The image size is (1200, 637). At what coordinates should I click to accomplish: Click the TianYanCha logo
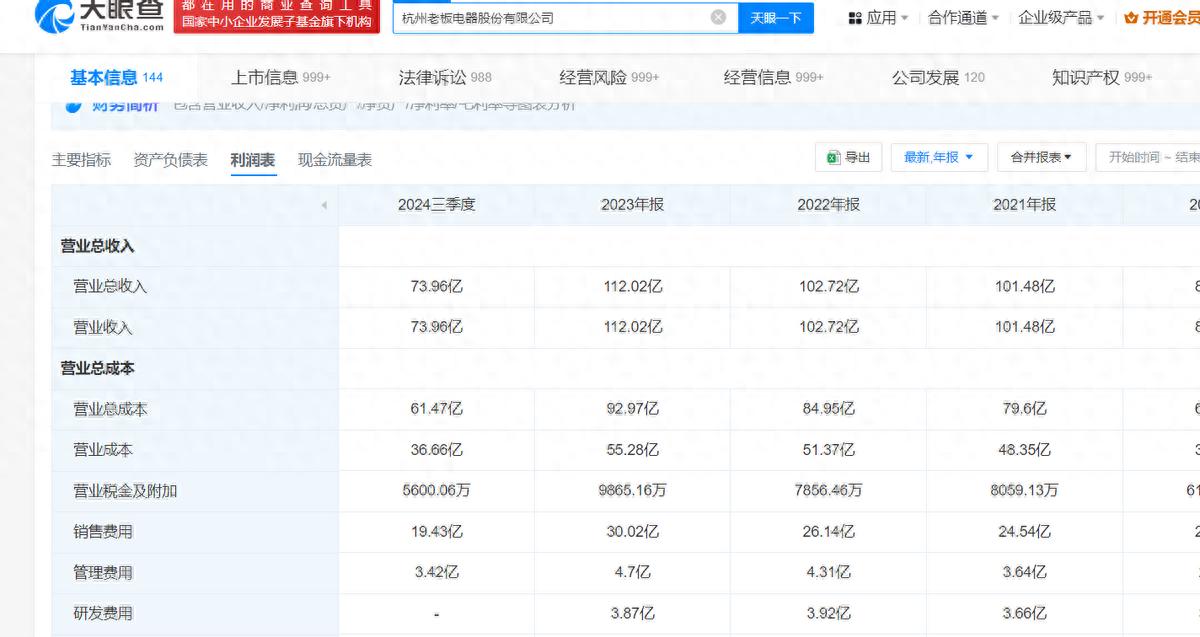point(100,16)
